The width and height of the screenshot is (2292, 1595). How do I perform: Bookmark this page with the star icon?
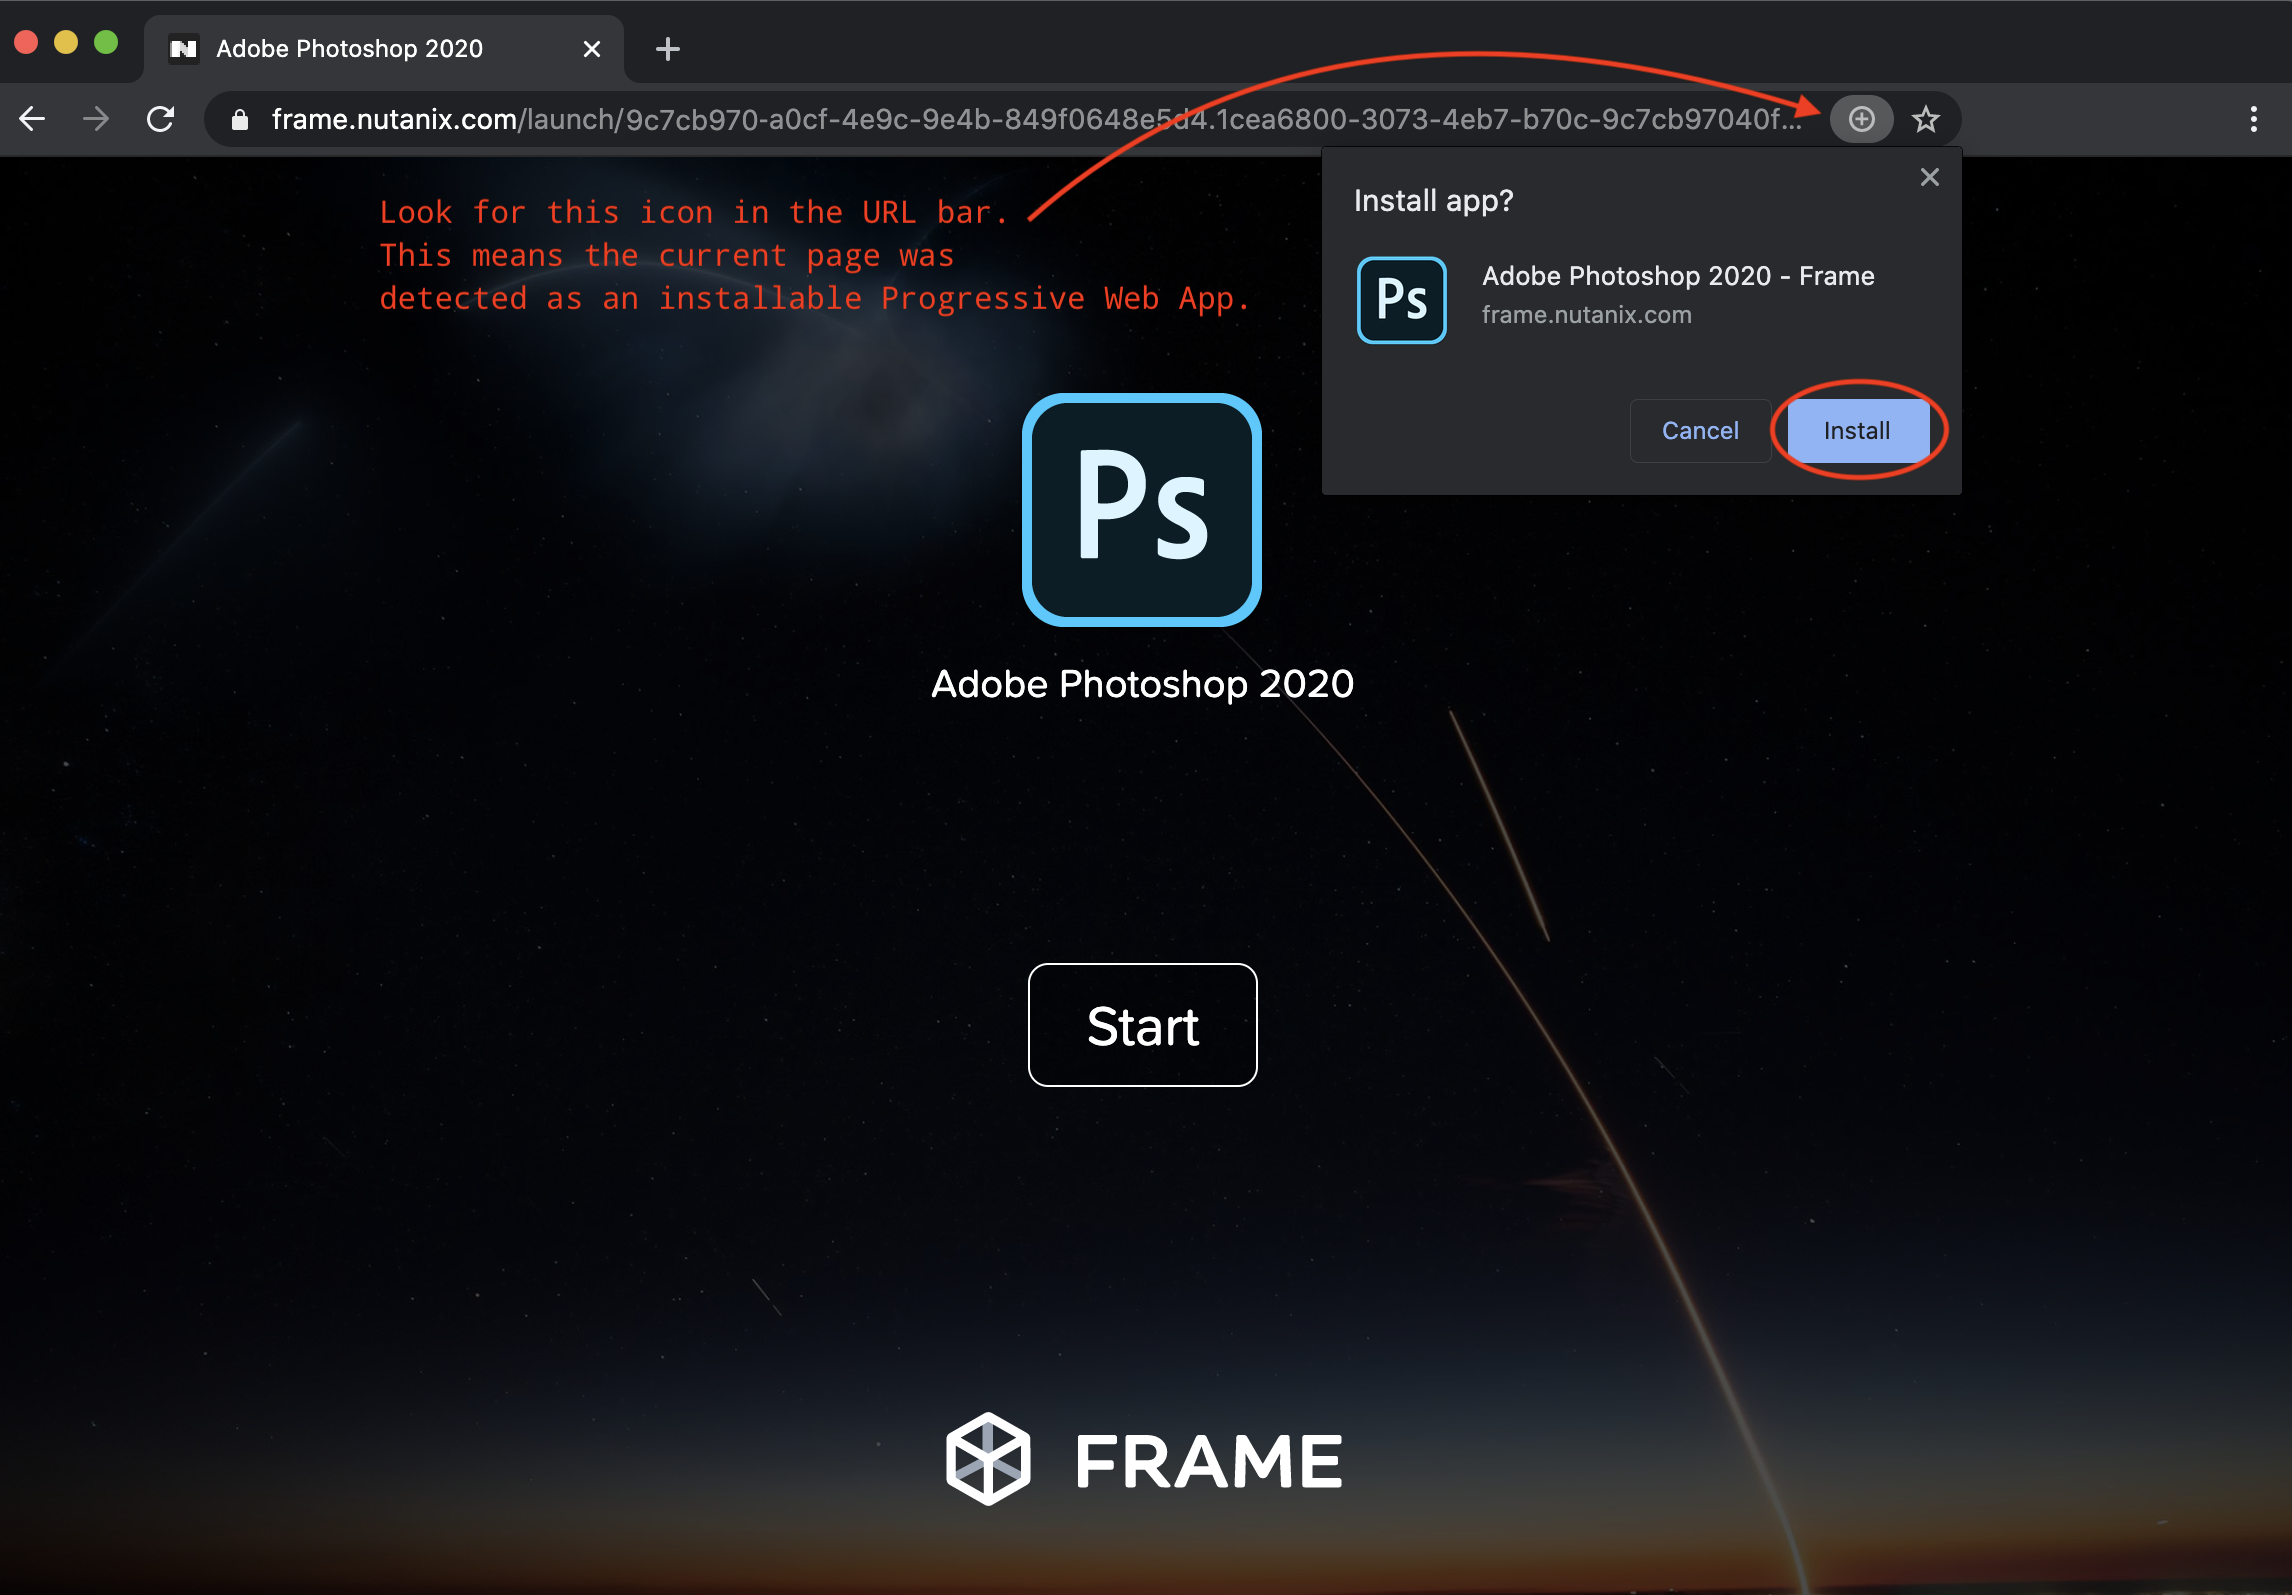click(1925, 119)
